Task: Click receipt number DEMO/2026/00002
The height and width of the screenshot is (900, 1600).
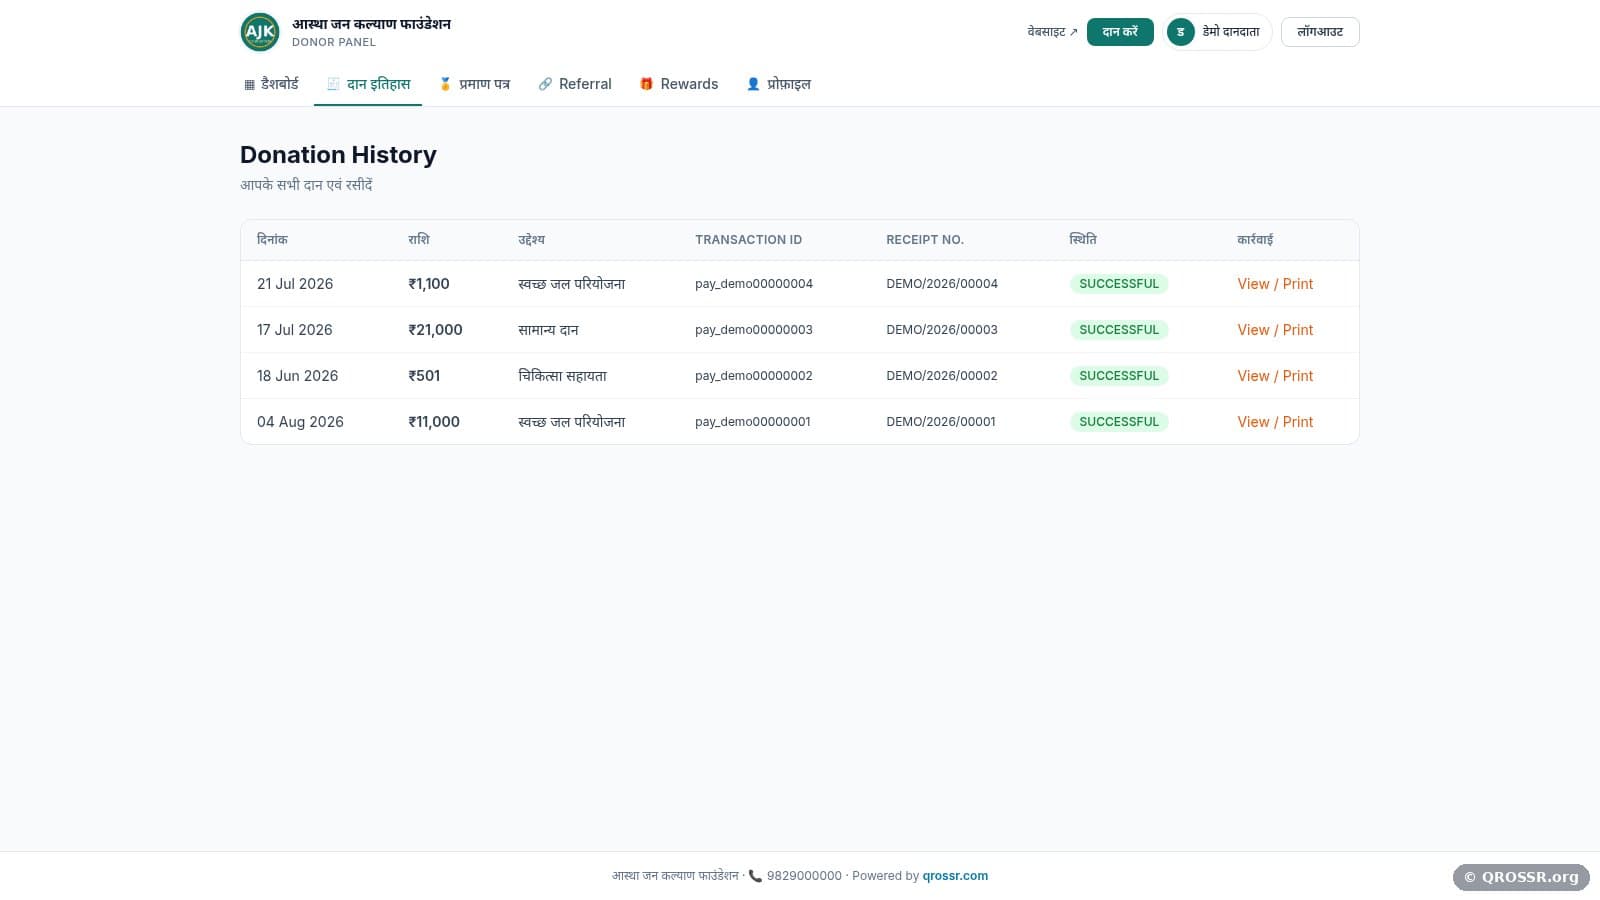Action: 942,376
